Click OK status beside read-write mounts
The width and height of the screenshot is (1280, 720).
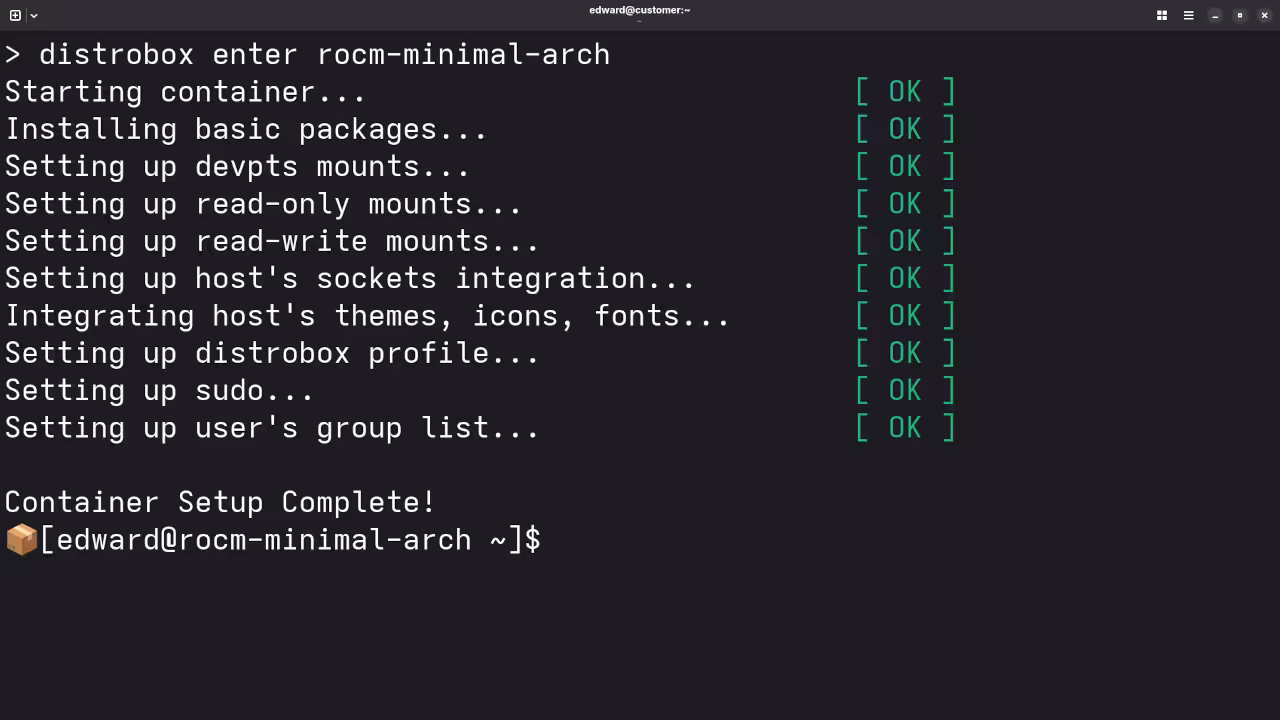(905, 241)
